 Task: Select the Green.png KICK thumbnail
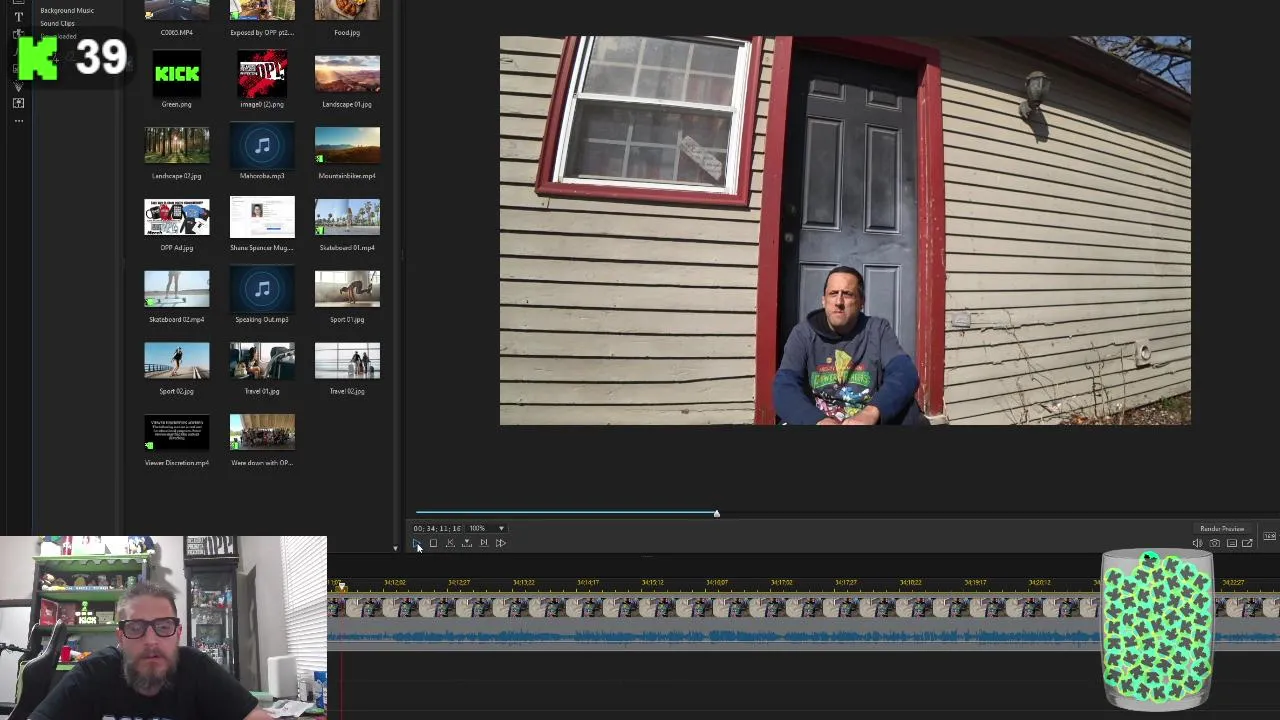pyautogui.click(x=177, y=74)
